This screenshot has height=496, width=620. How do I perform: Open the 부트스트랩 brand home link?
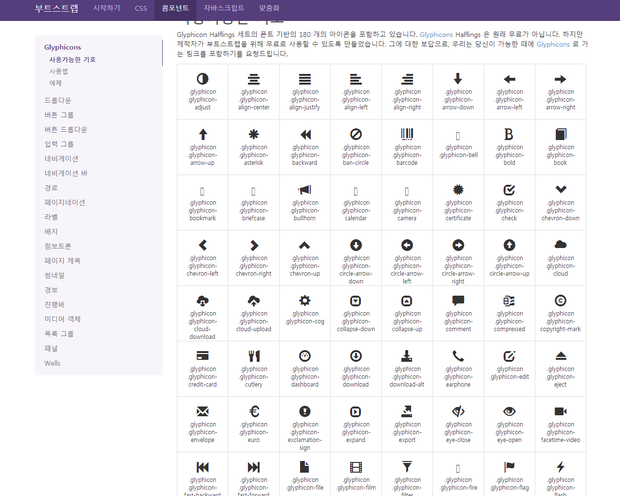[57, 8]
